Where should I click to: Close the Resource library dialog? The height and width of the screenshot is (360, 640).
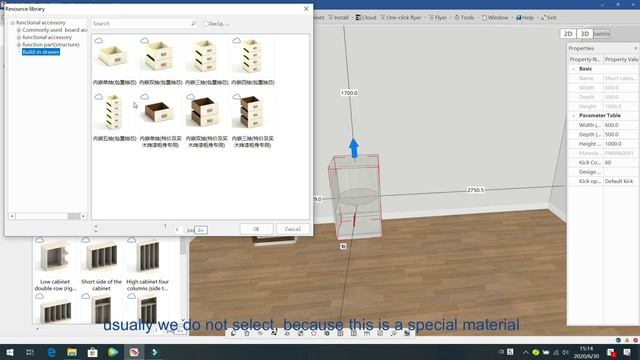(x=306, y=9)
